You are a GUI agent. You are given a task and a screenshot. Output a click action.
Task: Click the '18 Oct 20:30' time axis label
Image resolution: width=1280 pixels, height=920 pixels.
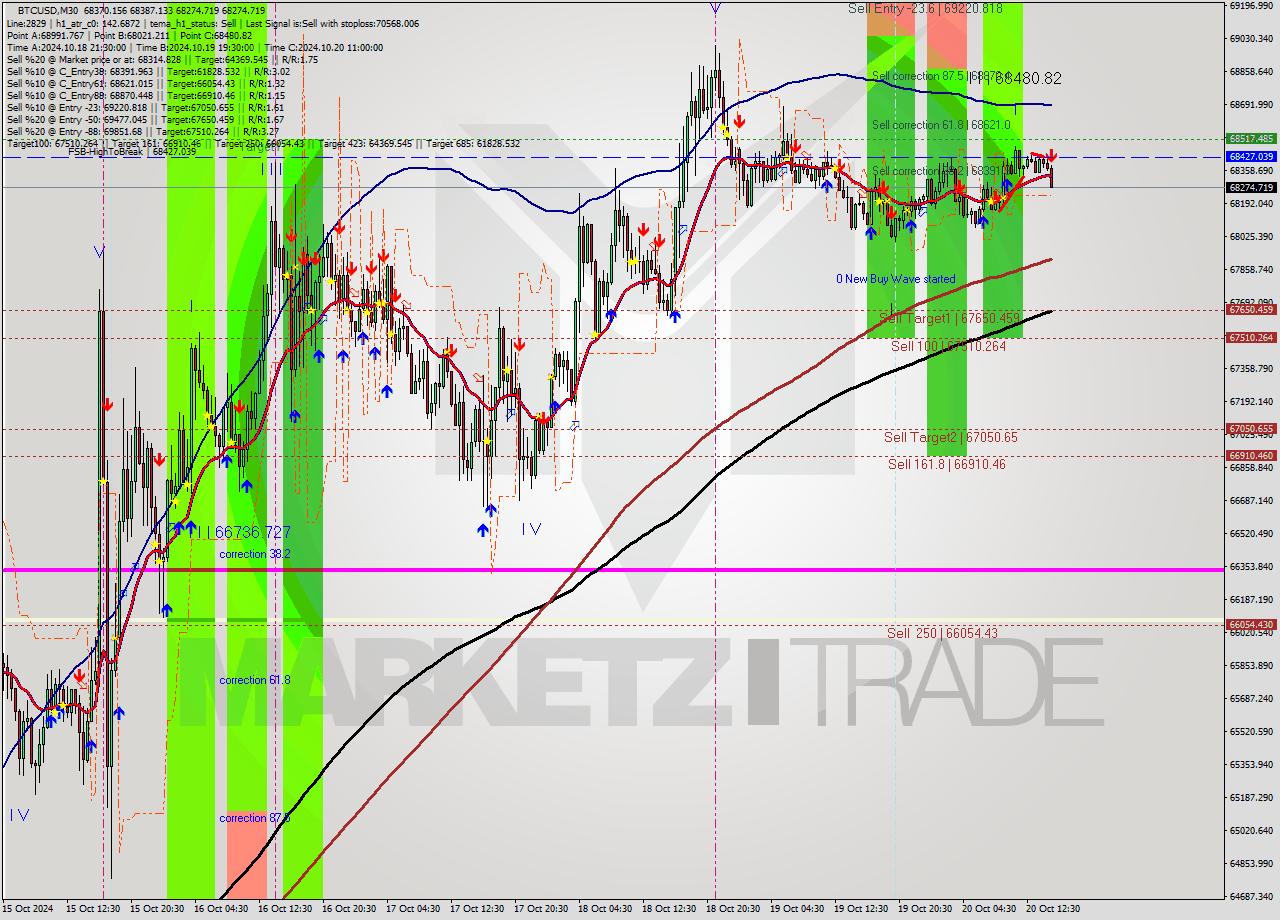click(x=734, y=909)
